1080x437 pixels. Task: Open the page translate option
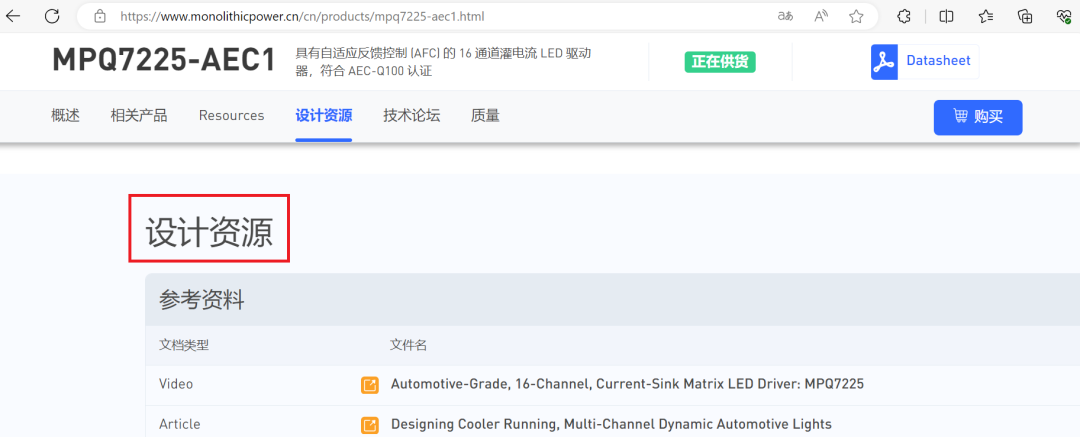point(785,17)
